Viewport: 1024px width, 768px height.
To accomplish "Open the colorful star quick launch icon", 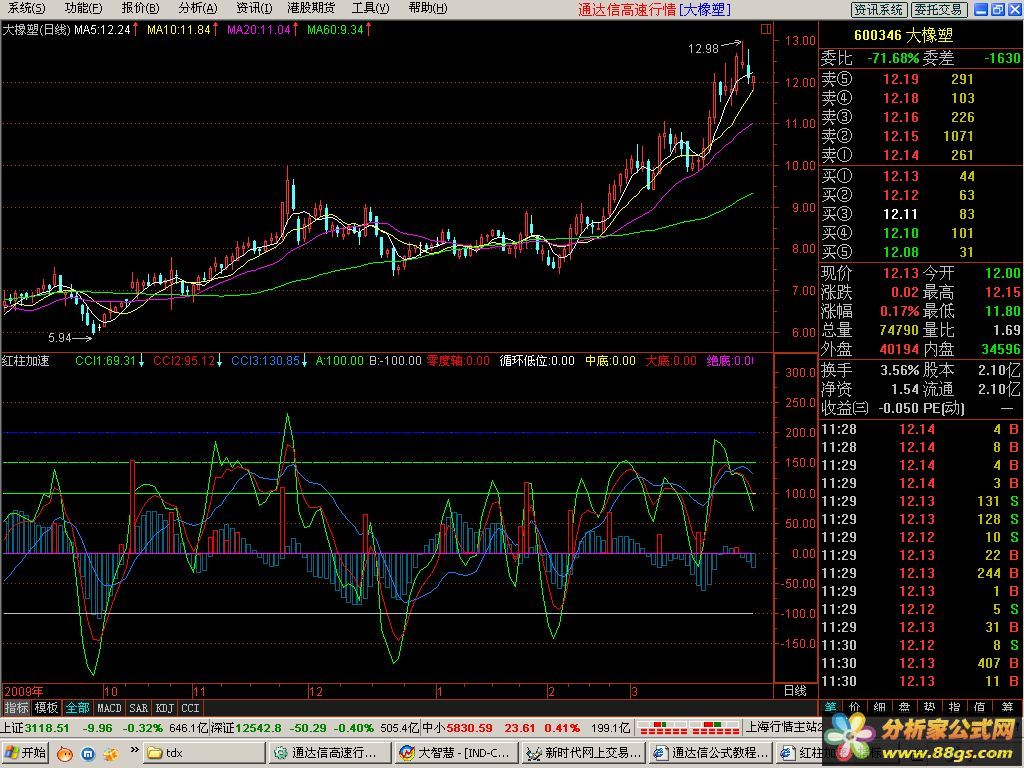I will click(x=110, y=754).
